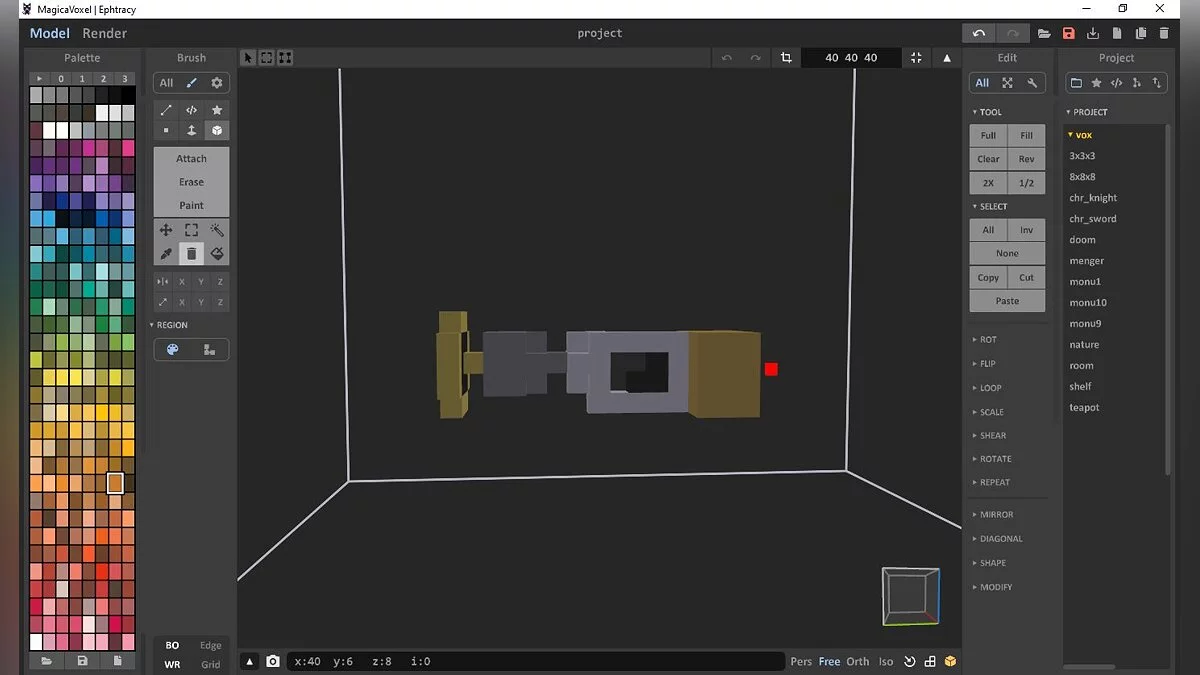The width and height of the screenshot is (1200, 675).
Task: Expand the MIRROR section
Action: point(995,515)
